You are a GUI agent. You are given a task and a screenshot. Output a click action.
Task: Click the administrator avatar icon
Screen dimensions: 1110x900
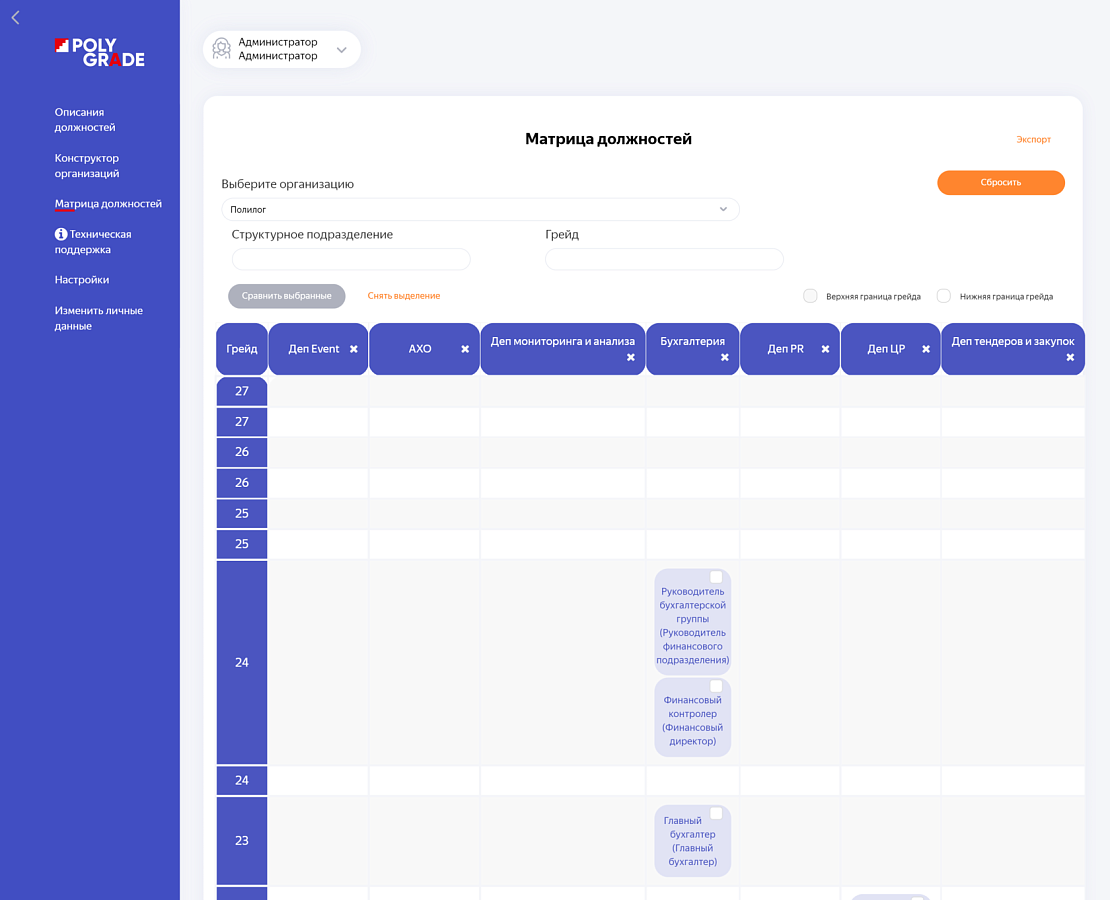pos(222,49)
